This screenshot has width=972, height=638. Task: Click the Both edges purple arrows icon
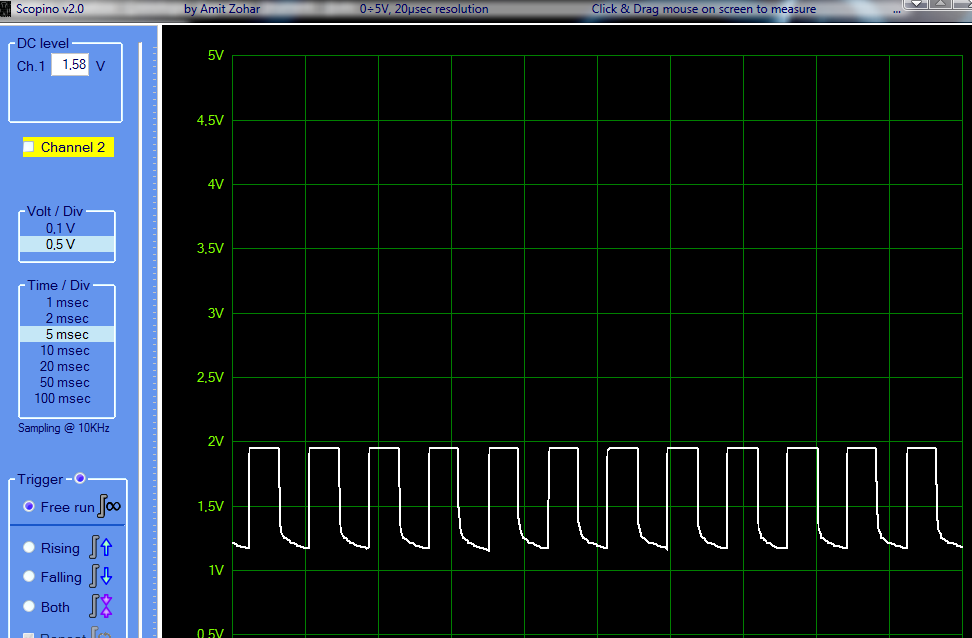point(101,606)
